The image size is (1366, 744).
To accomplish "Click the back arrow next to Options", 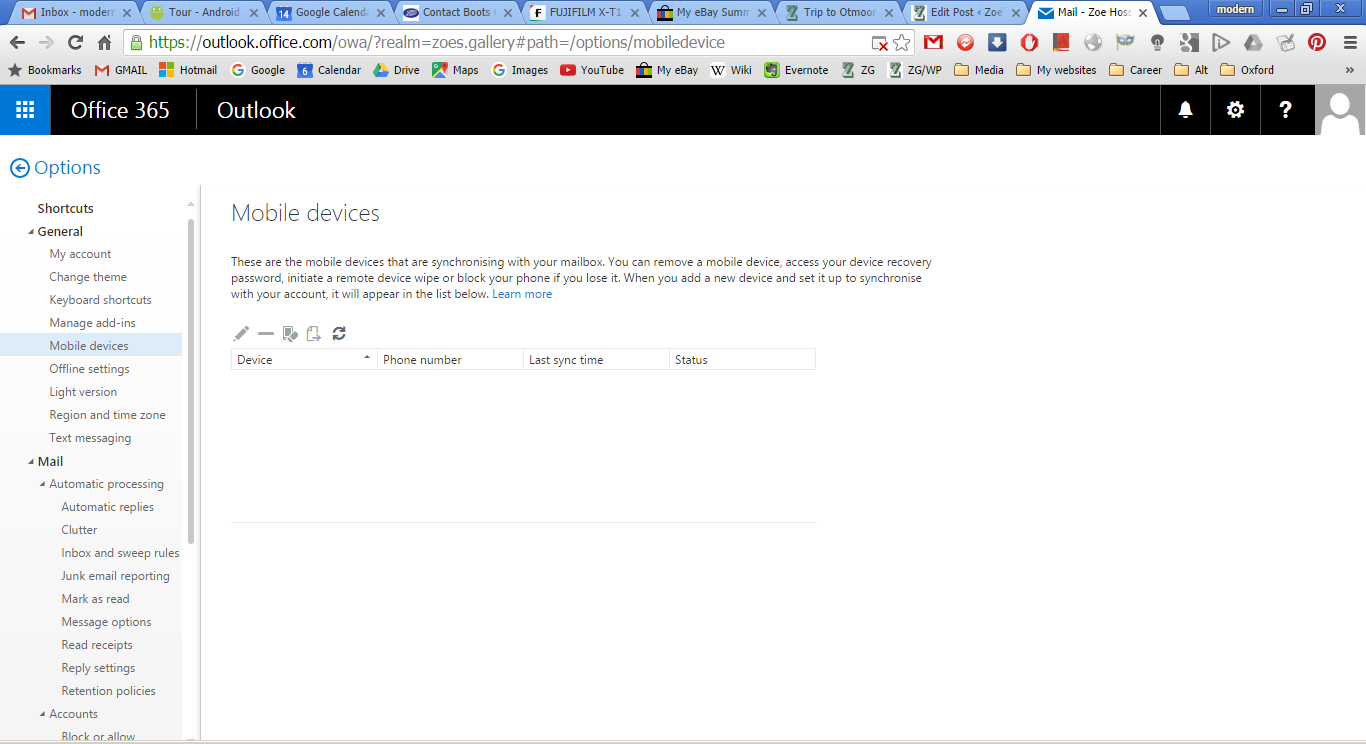I will 19,168.
